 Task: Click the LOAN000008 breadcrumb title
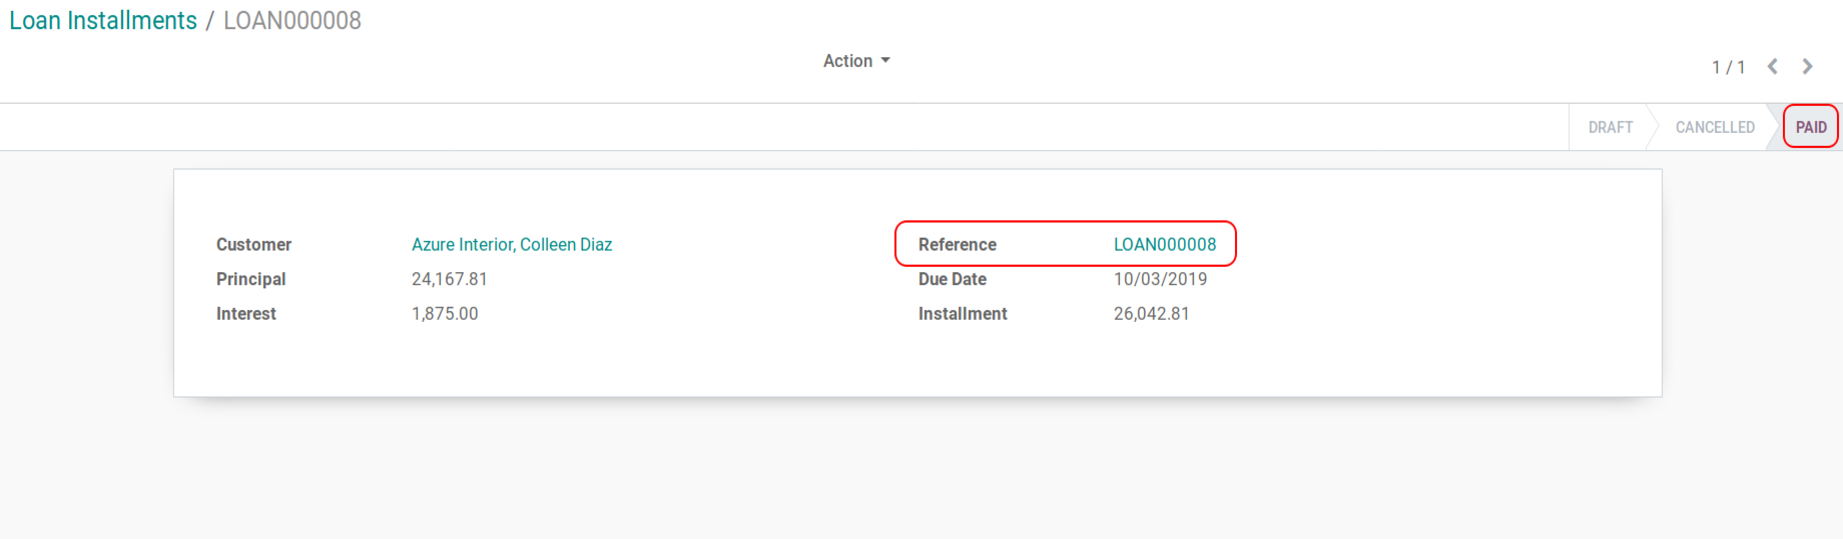tap(292, 21)
